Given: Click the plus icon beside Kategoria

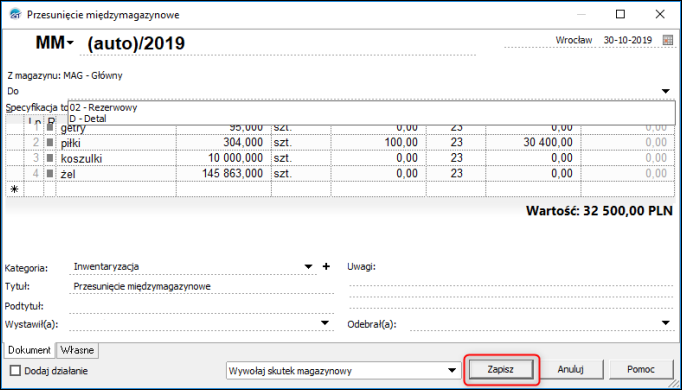Looking at the screenshot, I should point(326,267).
